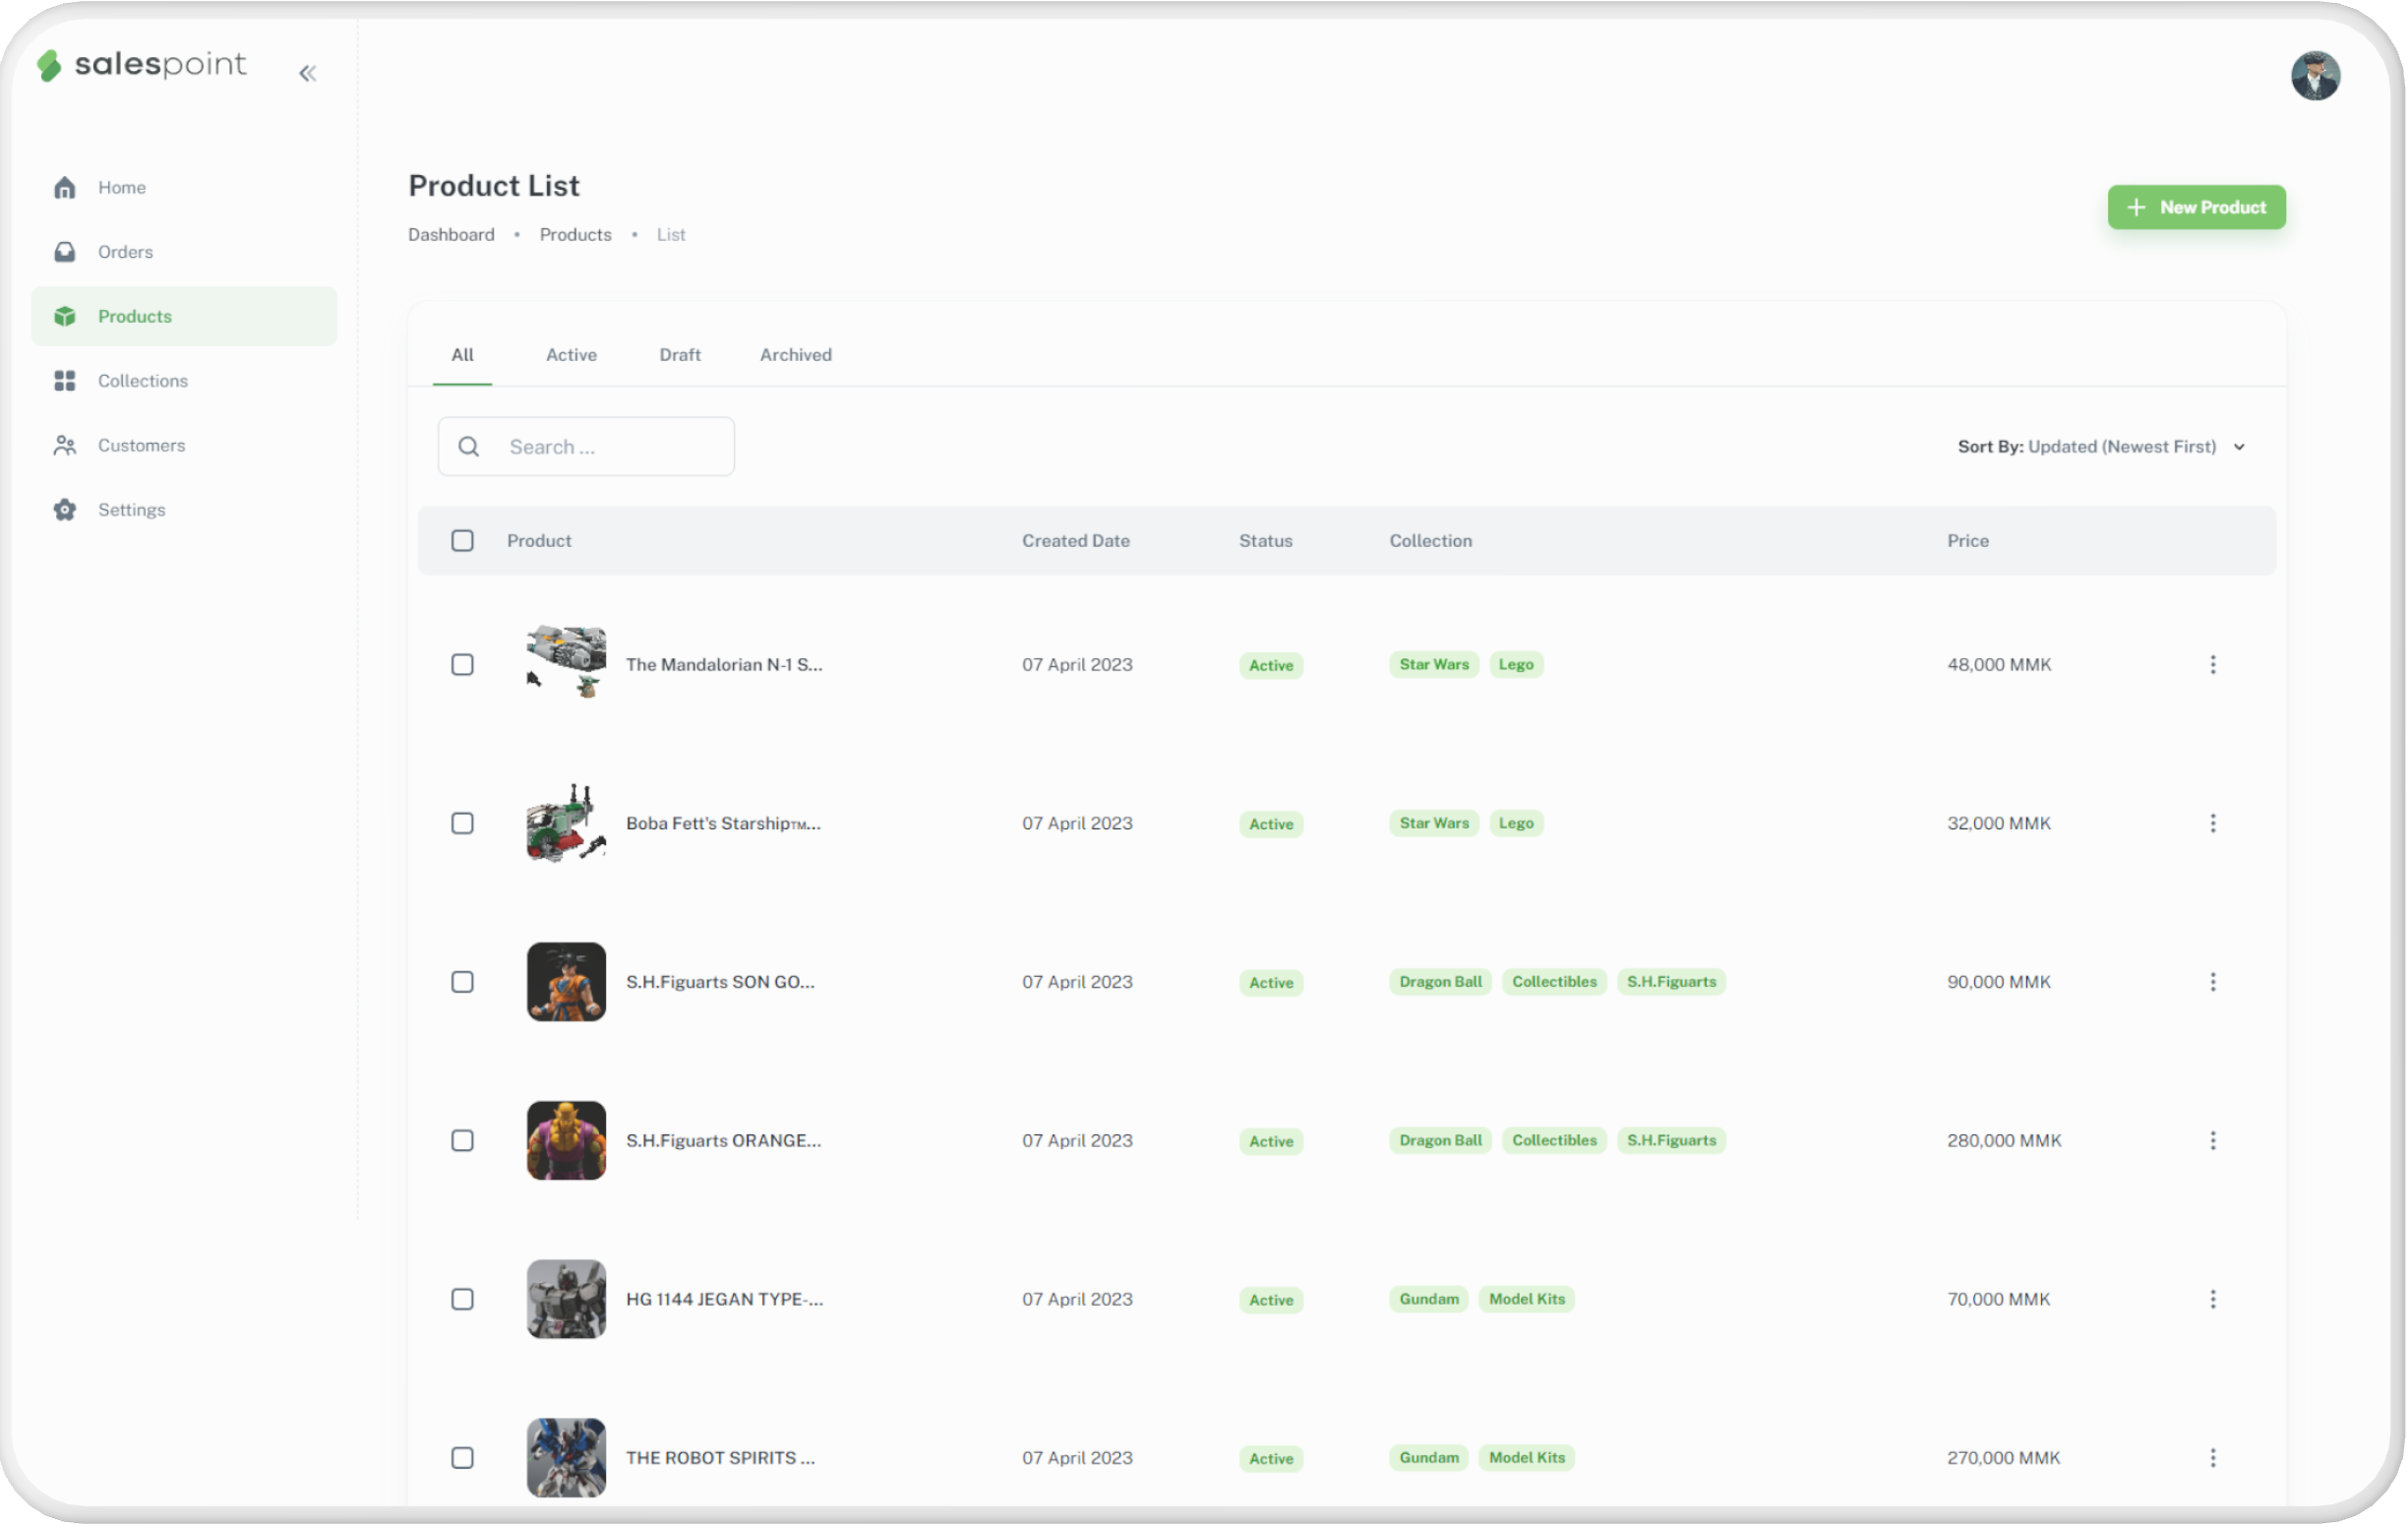Click the List breadcrumb item
2408x1525 pixels.
671,235
